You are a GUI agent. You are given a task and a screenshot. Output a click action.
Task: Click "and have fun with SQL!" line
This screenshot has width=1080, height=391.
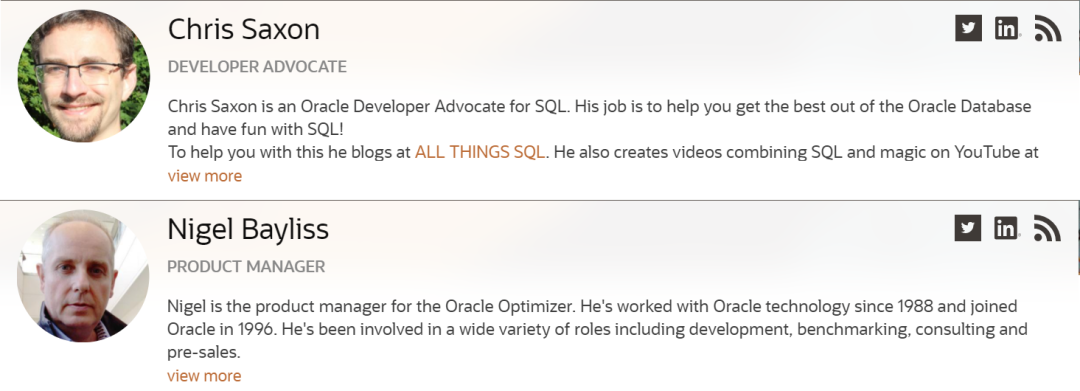tap(256, 129)
